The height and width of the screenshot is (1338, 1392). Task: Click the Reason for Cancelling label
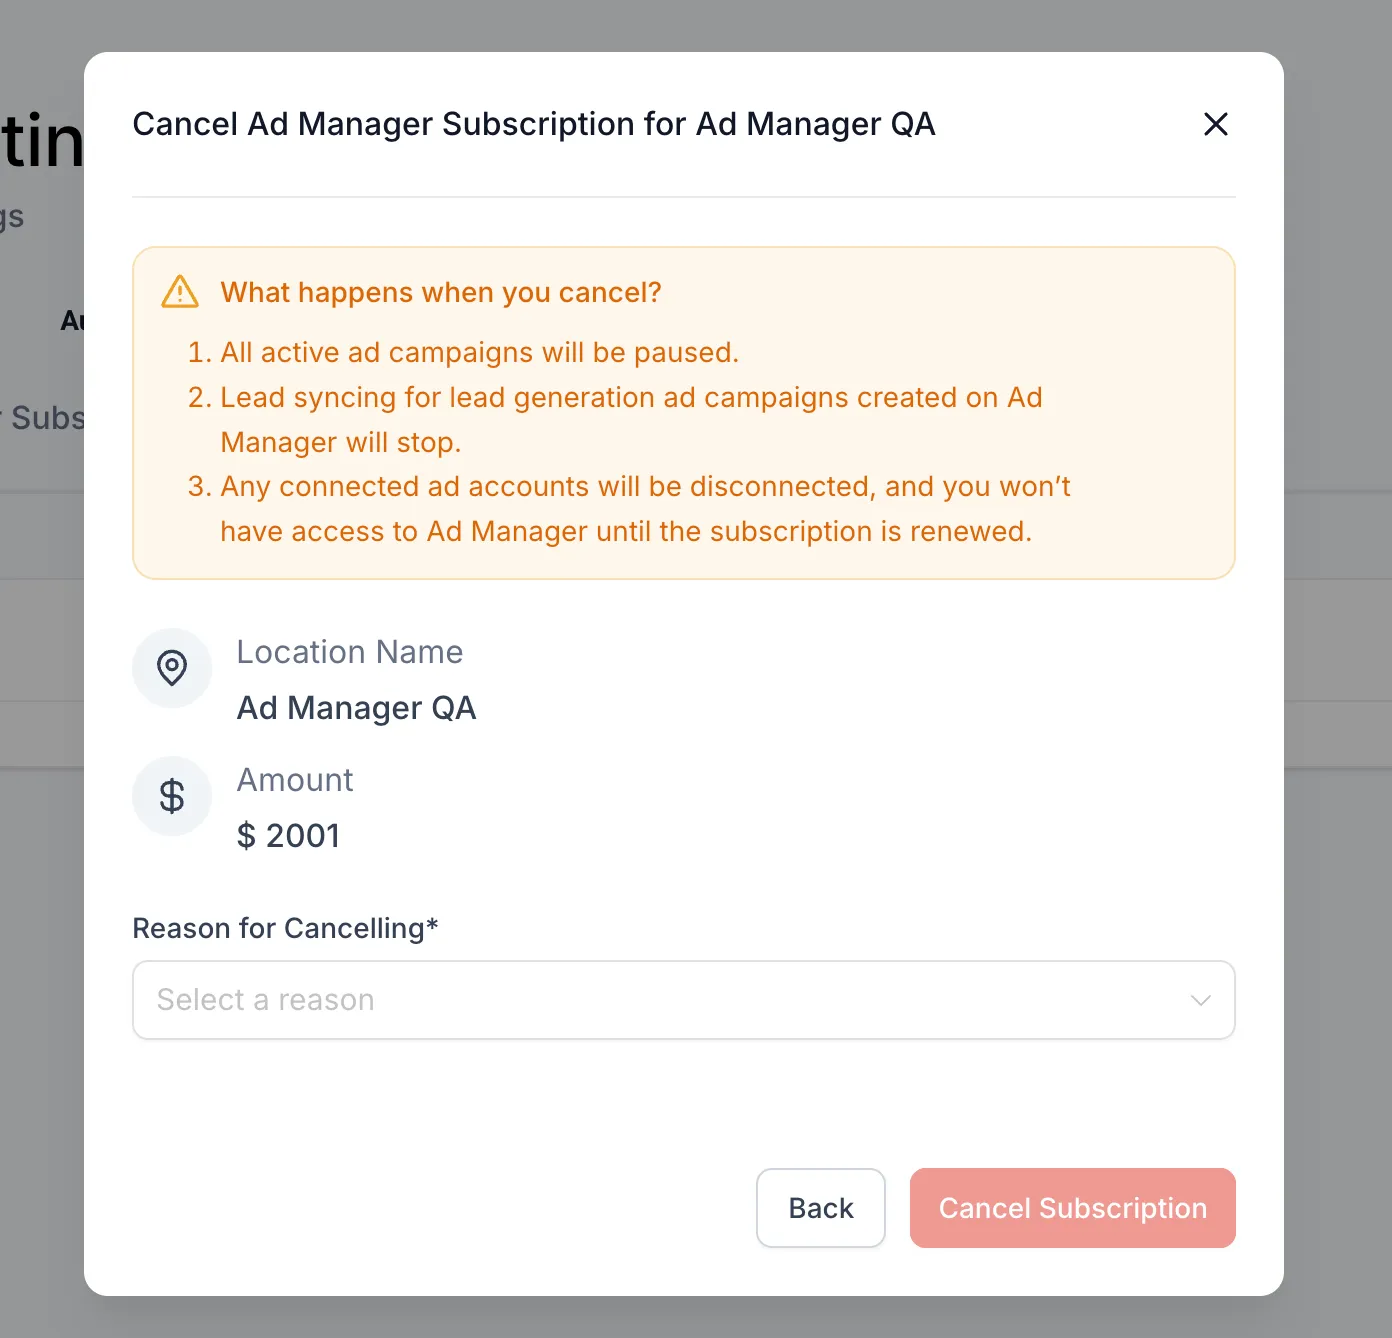286,928
